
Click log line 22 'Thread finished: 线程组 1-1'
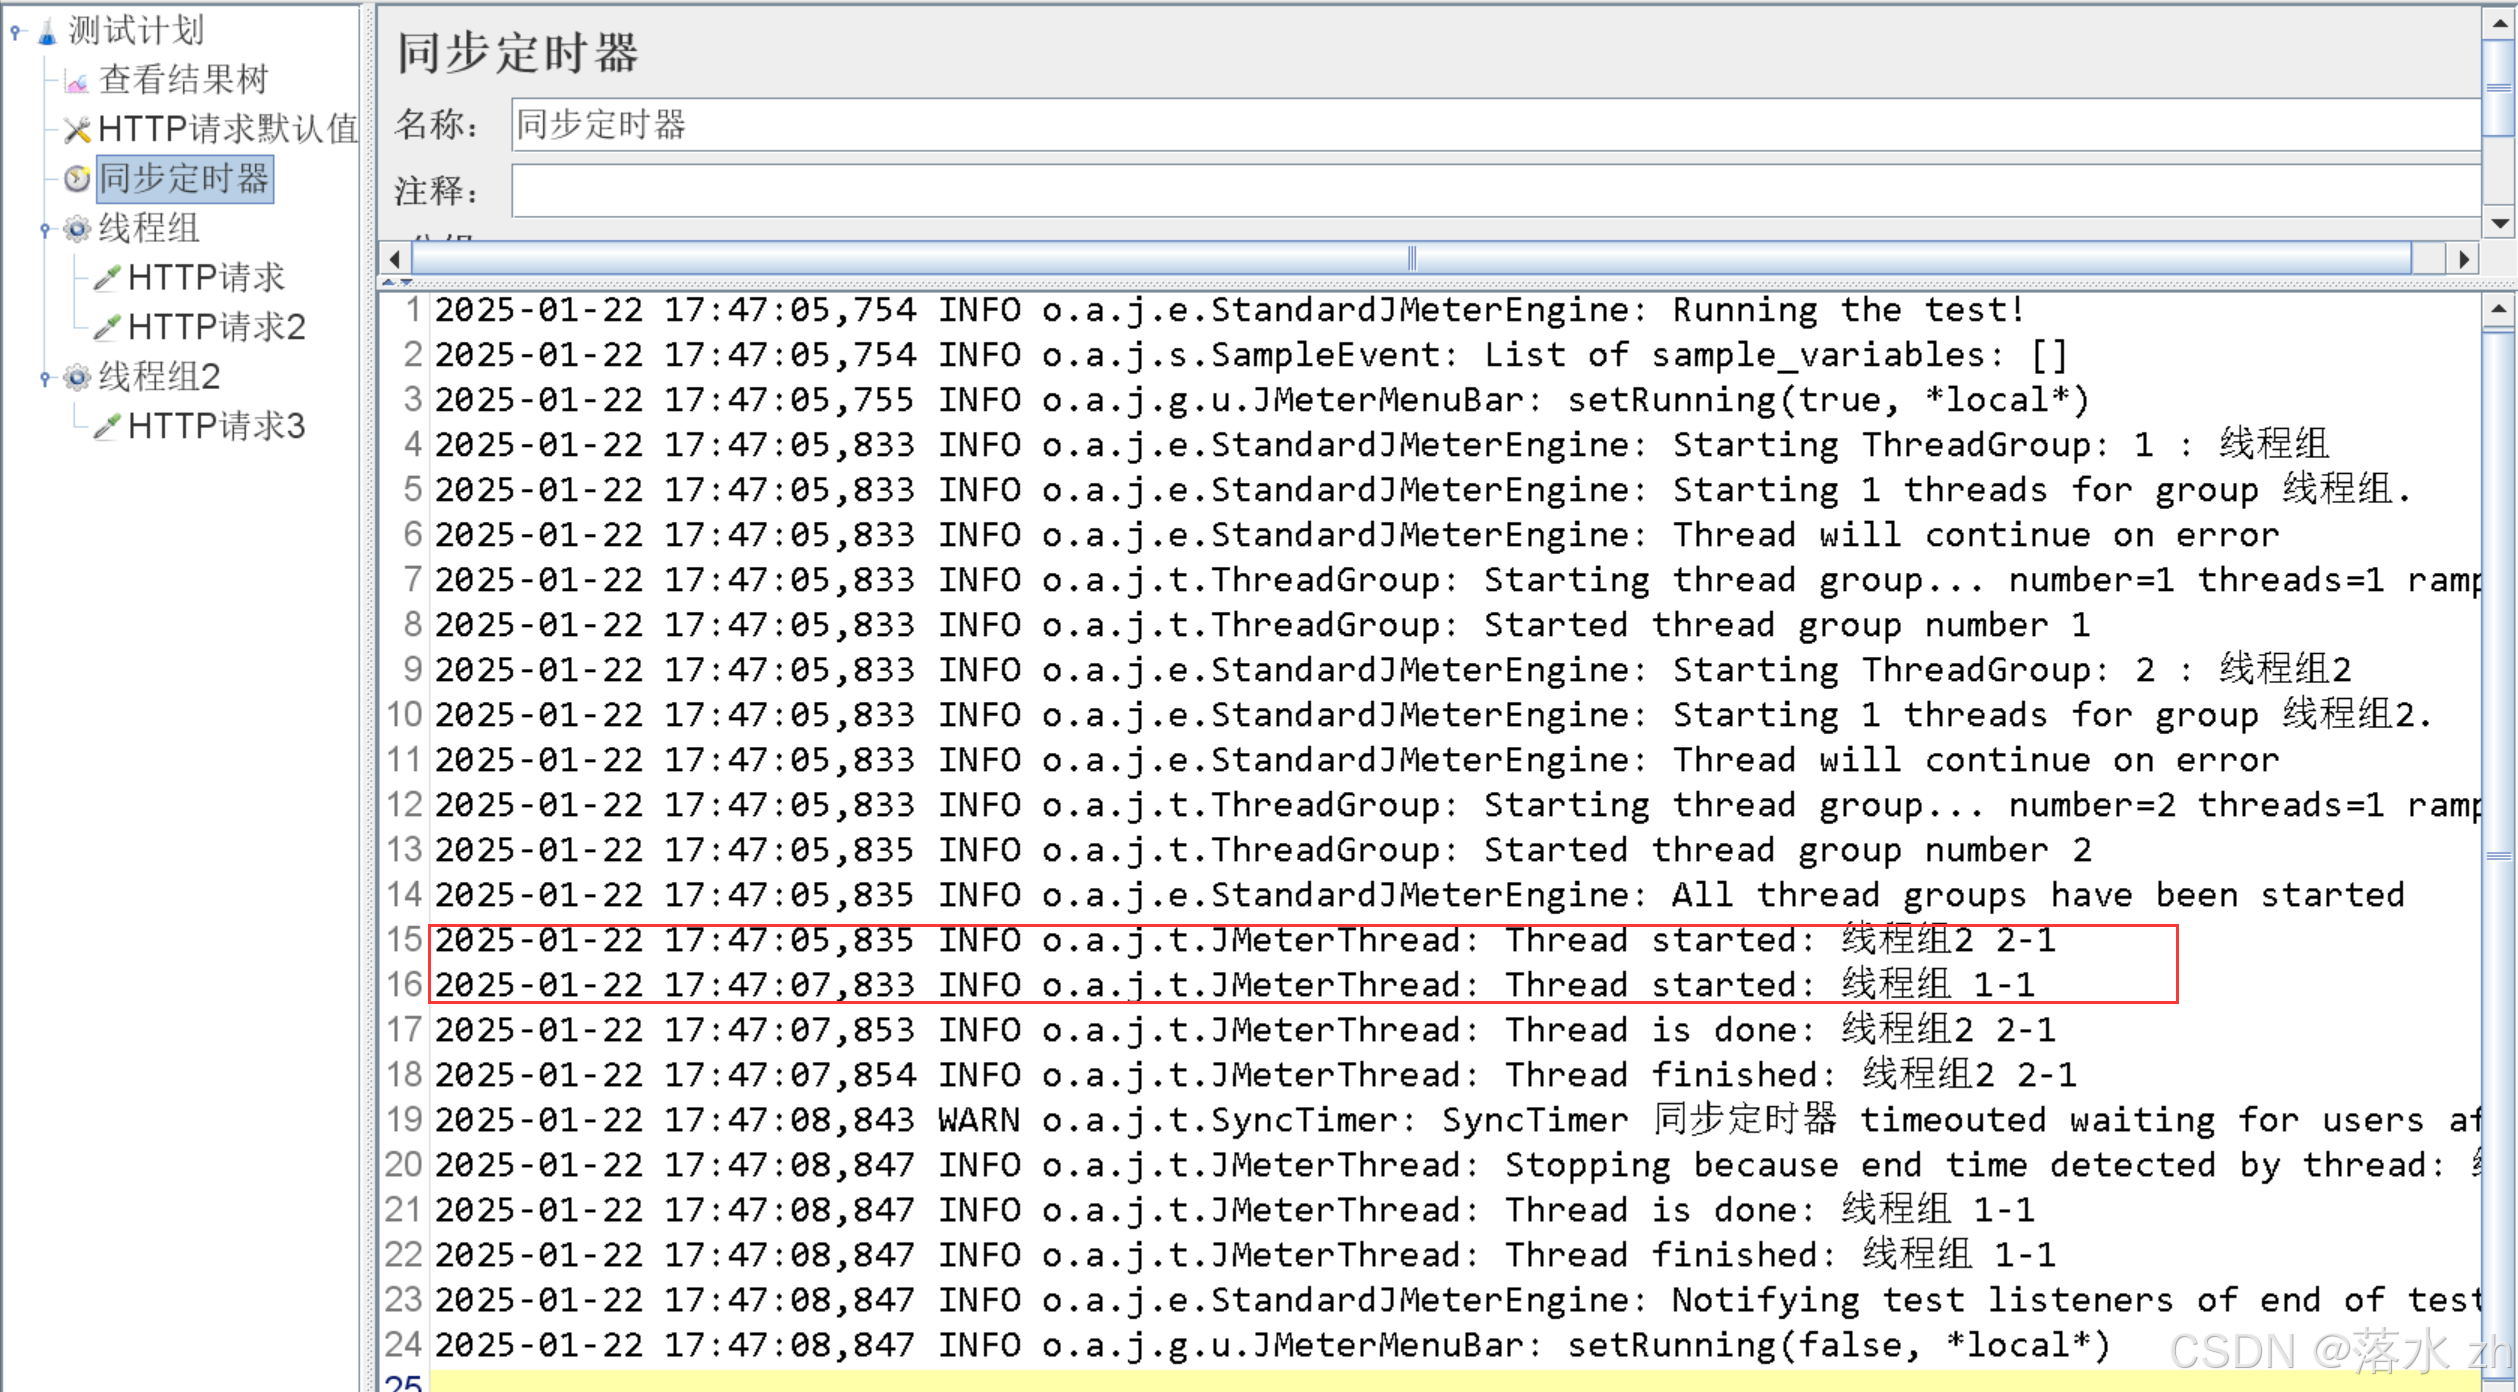[1245, 1255]
